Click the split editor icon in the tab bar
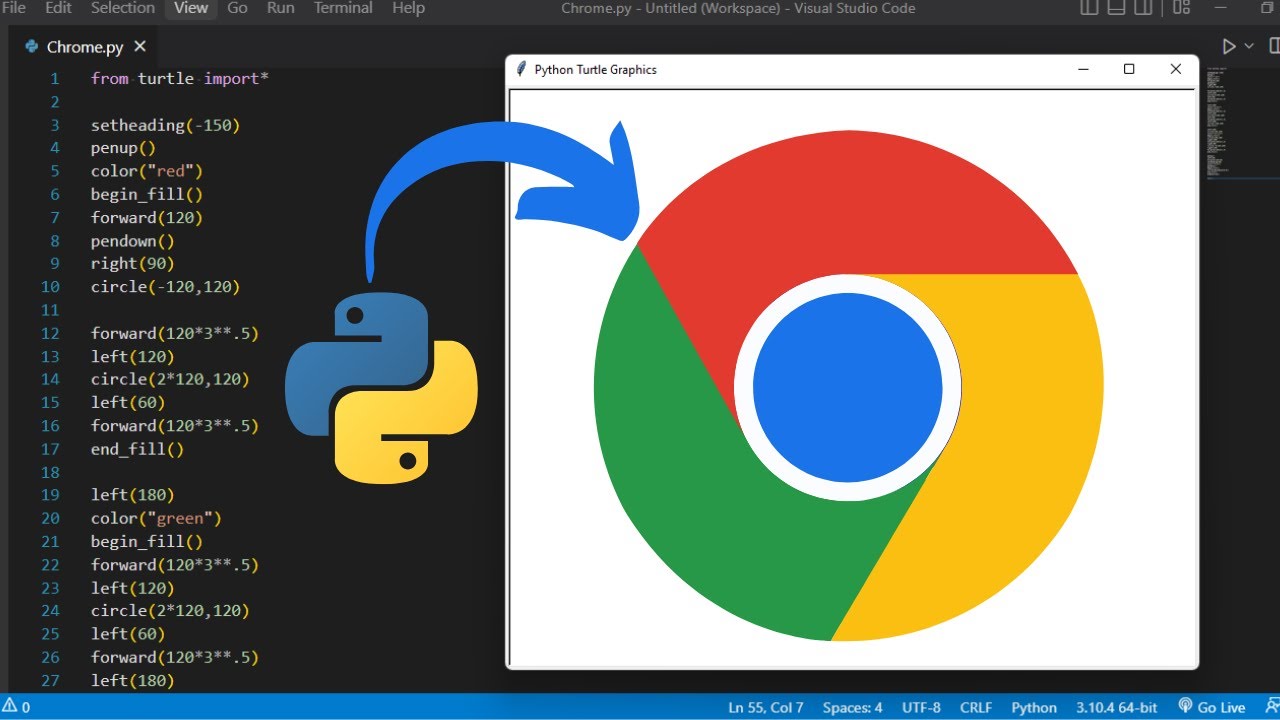The height and width of the screenshot is (720, 1280). 1274,46
